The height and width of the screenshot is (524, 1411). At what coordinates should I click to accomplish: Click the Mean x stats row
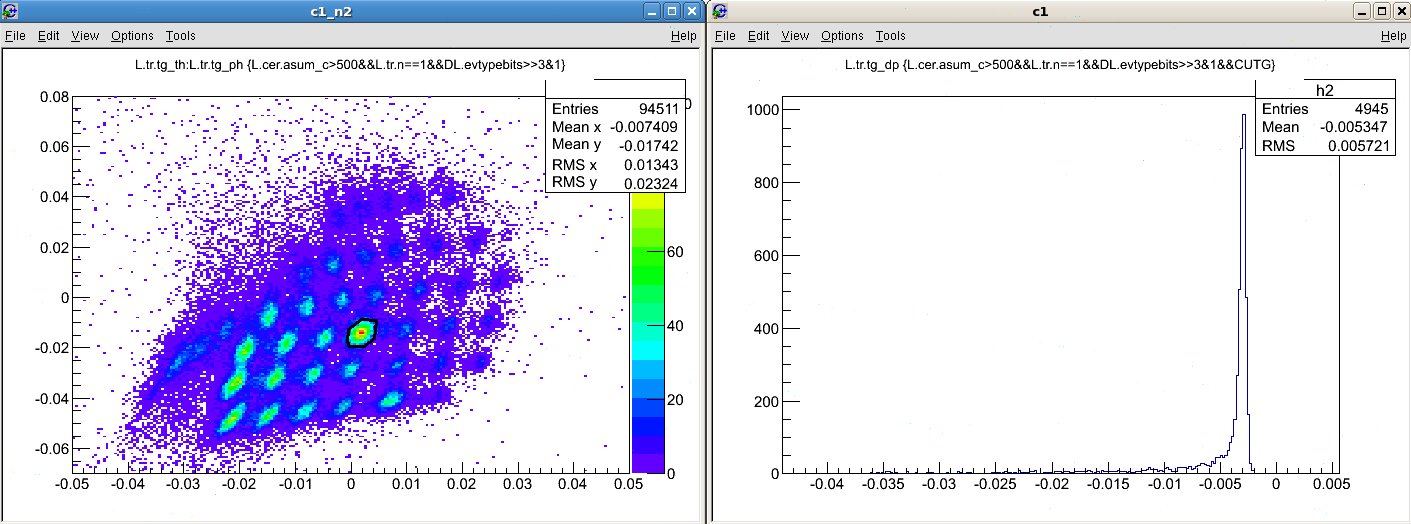coord(615,127)
